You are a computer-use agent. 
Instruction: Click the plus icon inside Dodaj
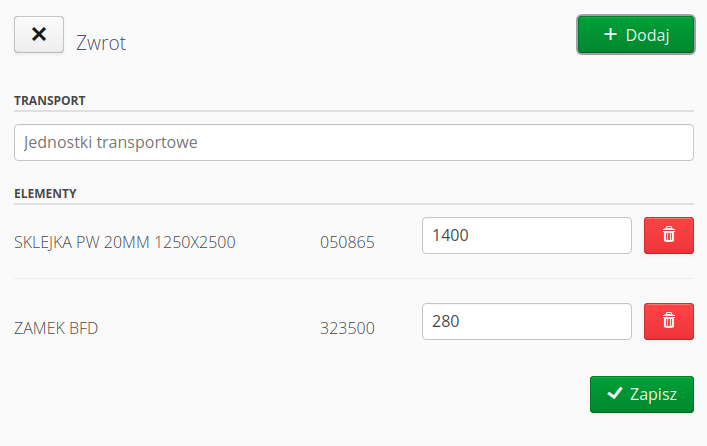pyautogui.click(x=611, y=34)
